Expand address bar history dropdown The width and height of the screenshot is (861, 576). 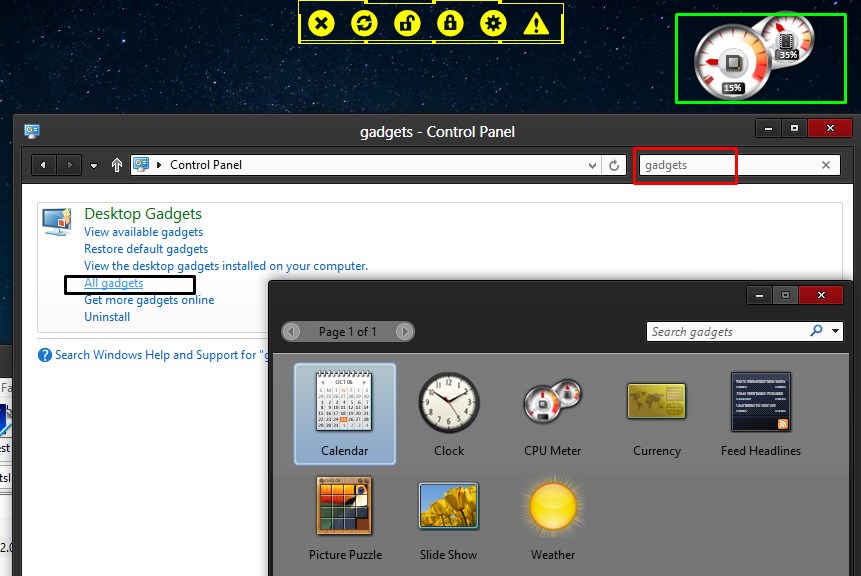[x=592, y=165]
